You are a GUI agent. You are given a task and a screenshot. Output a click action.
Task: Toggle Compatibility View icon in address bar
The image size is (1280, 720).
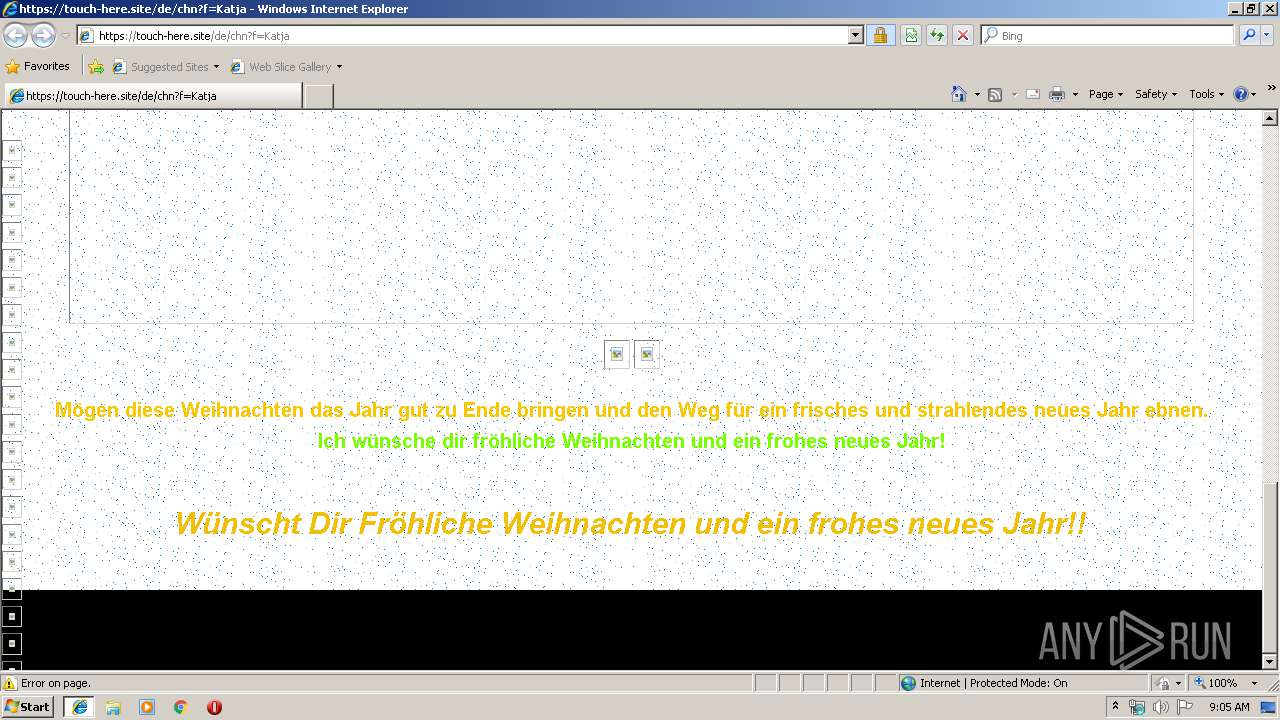(910, 35)
